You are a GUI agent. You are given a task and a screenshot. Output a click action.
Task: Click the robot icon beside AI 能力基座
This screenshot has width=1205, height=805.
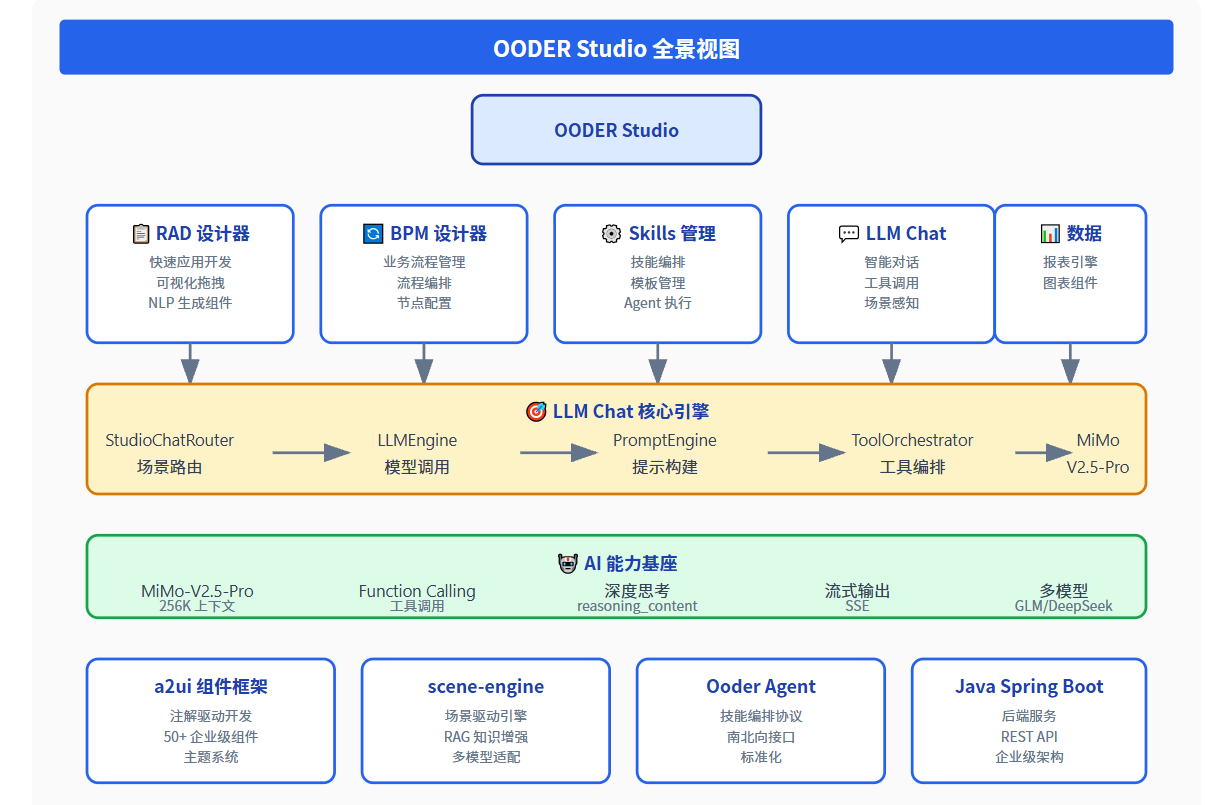(567, 564)
